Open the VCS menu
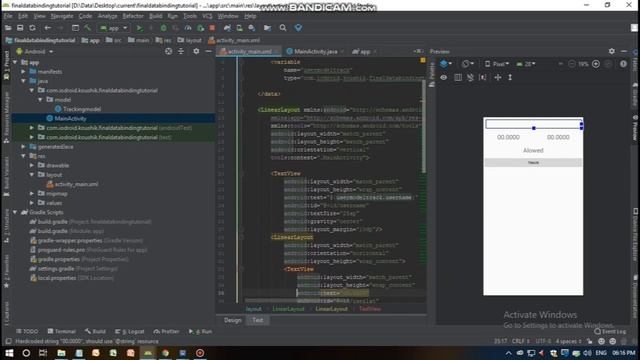The width and height of the screenshot is (640, 360). coord(207,16)
